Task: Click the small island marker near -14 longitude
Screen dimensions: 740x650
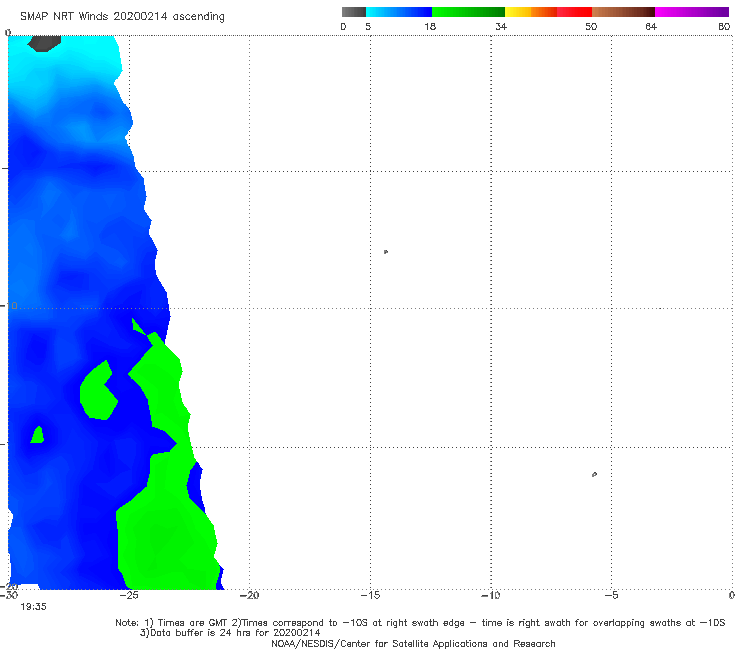Action: 386,252
